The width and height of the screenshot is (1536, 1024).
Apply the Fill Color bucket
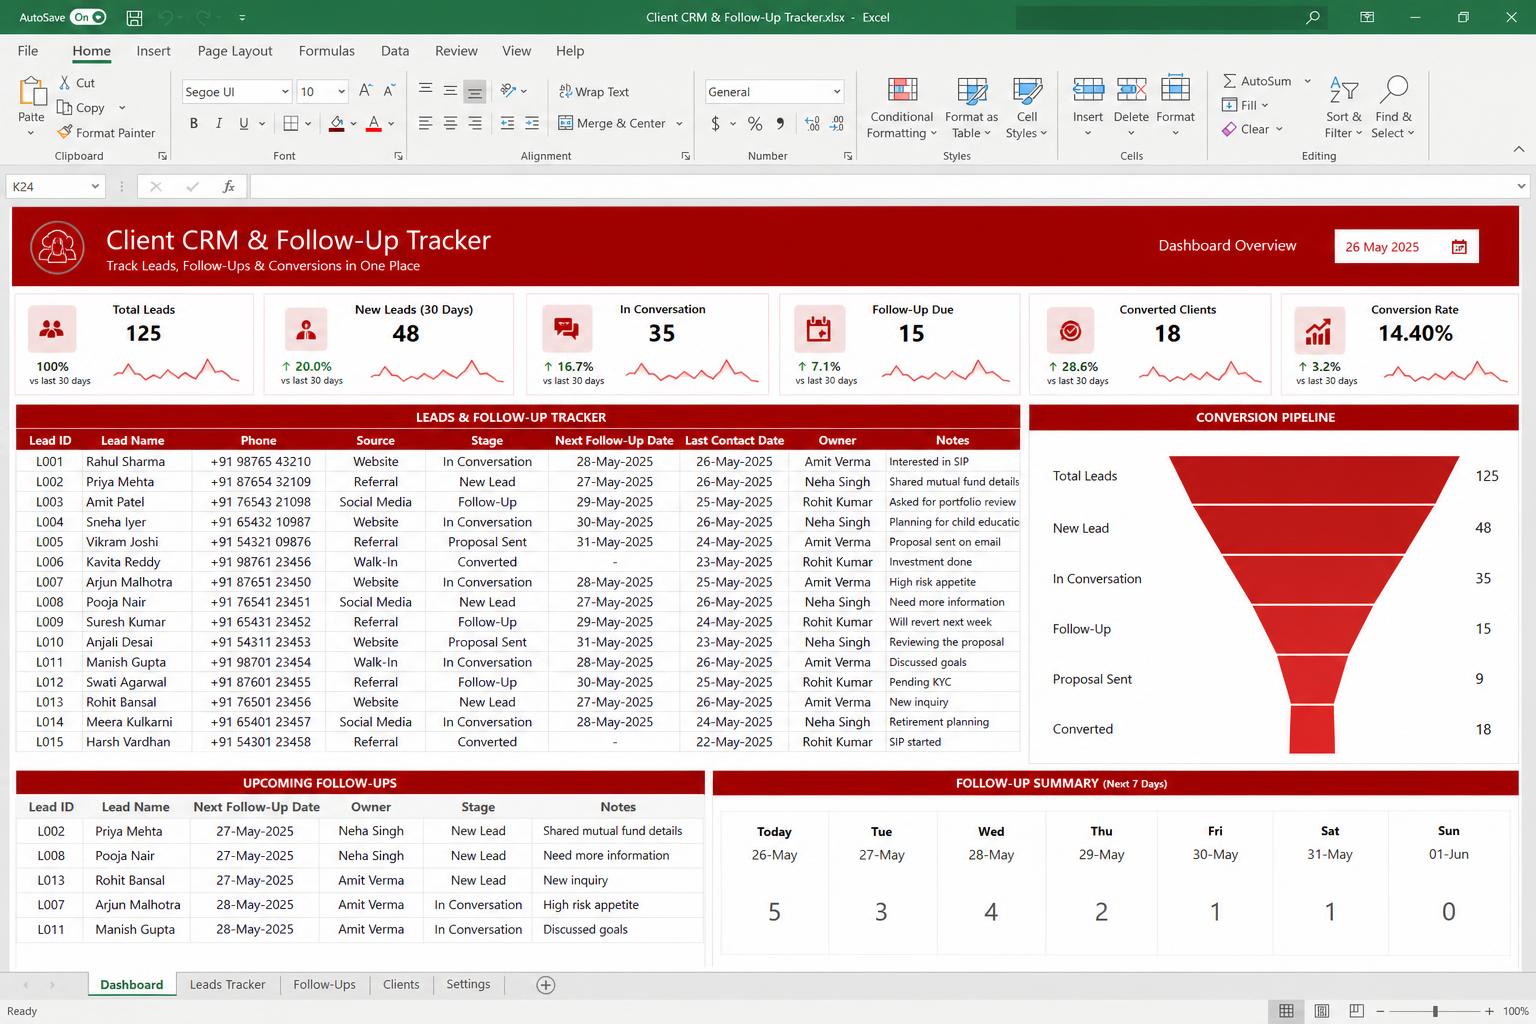(x=337, y=124)
